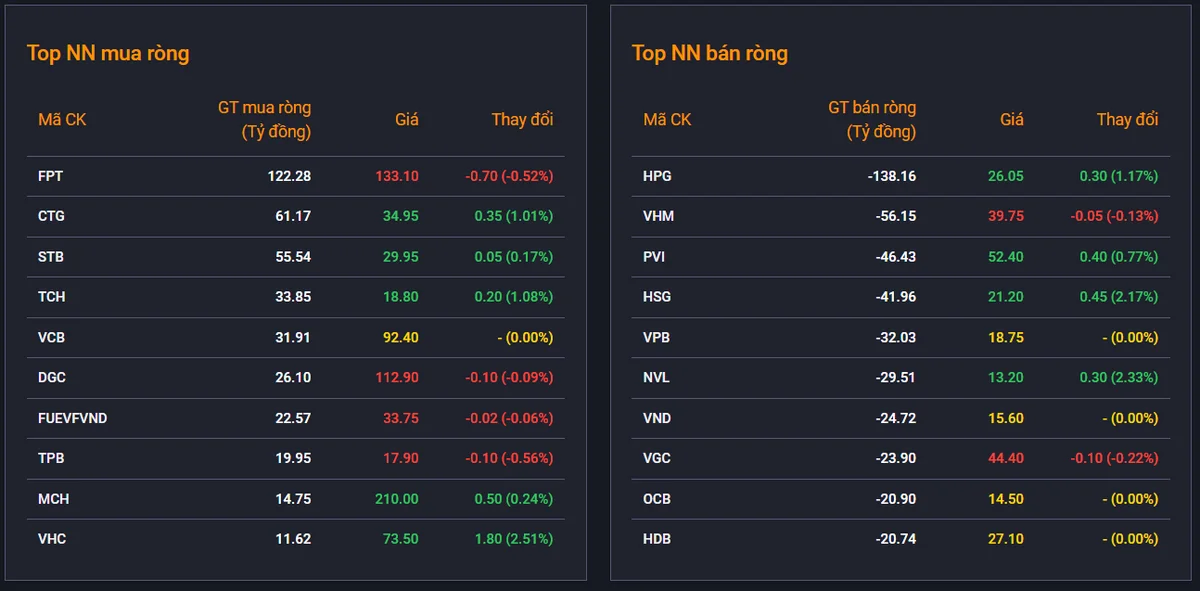Click the 'GT bán ròng (Tỷ đồng)' column header
The image size is (1200, 591).
click(872, 119)
